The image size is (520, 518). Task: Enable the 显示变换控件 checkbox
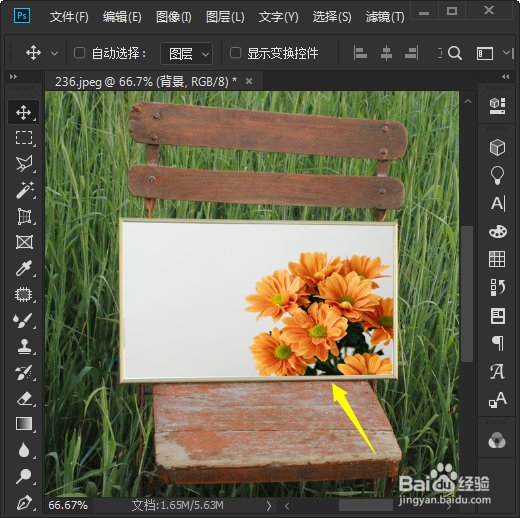[x=236, y=53]
